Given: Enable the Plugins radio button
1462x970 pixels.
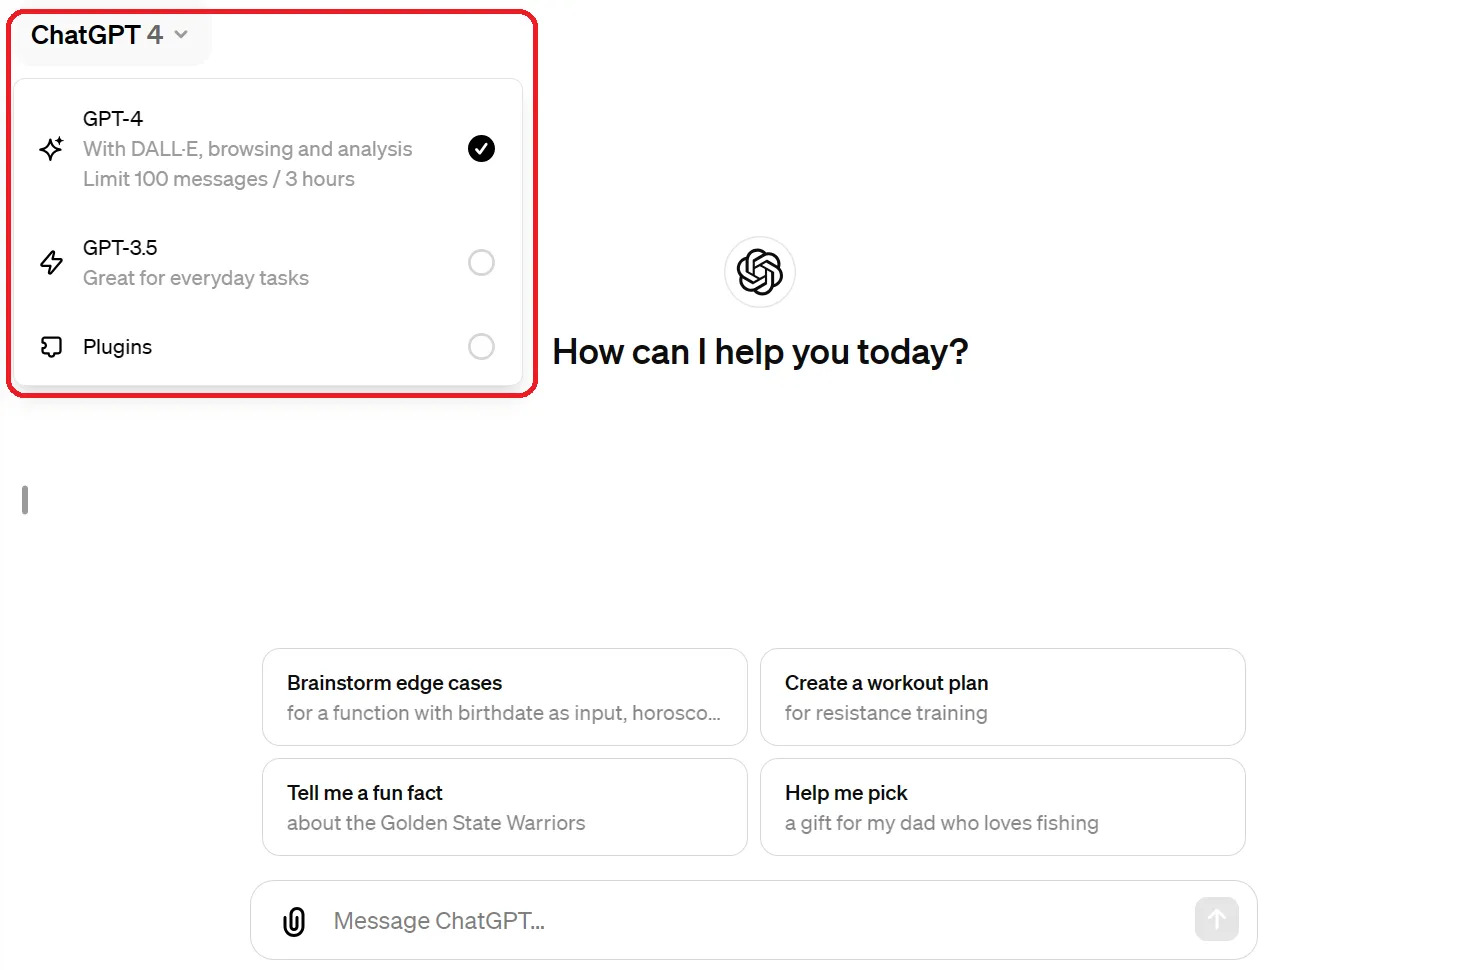Looking at the screenshot, I should tap(481, 347).
